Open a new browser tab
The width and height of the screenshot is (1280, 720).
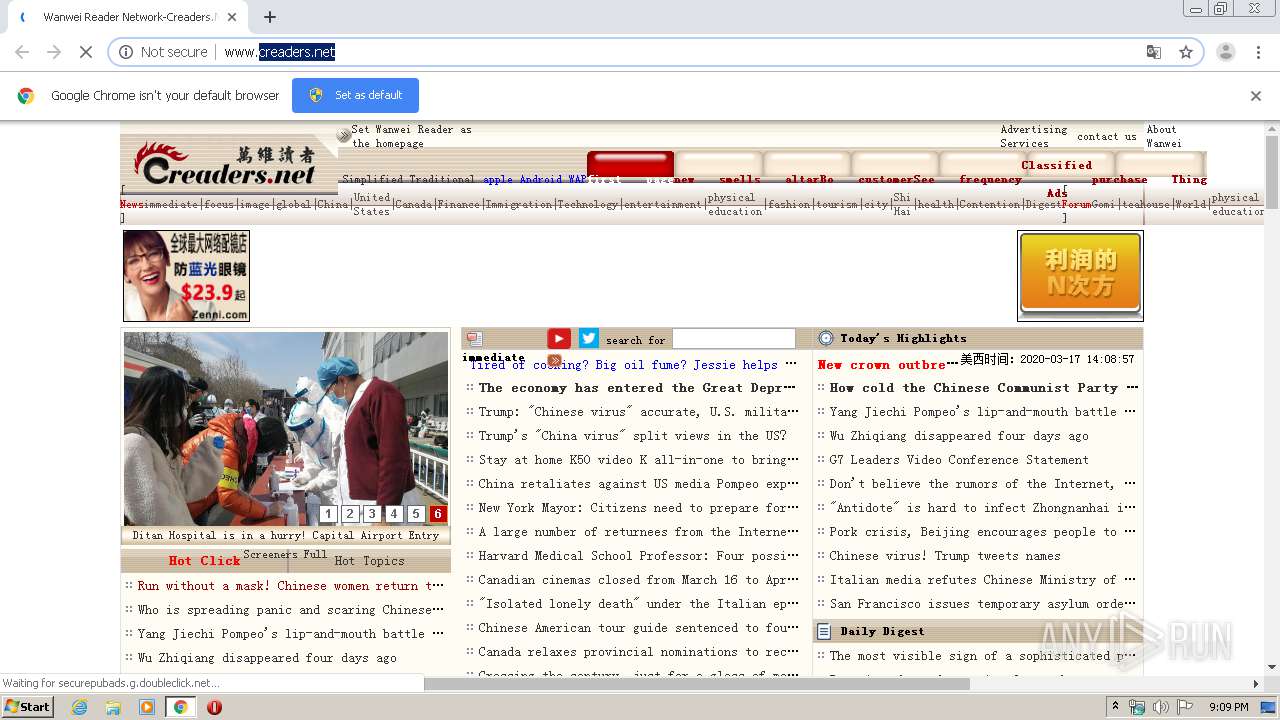(269, 17)
